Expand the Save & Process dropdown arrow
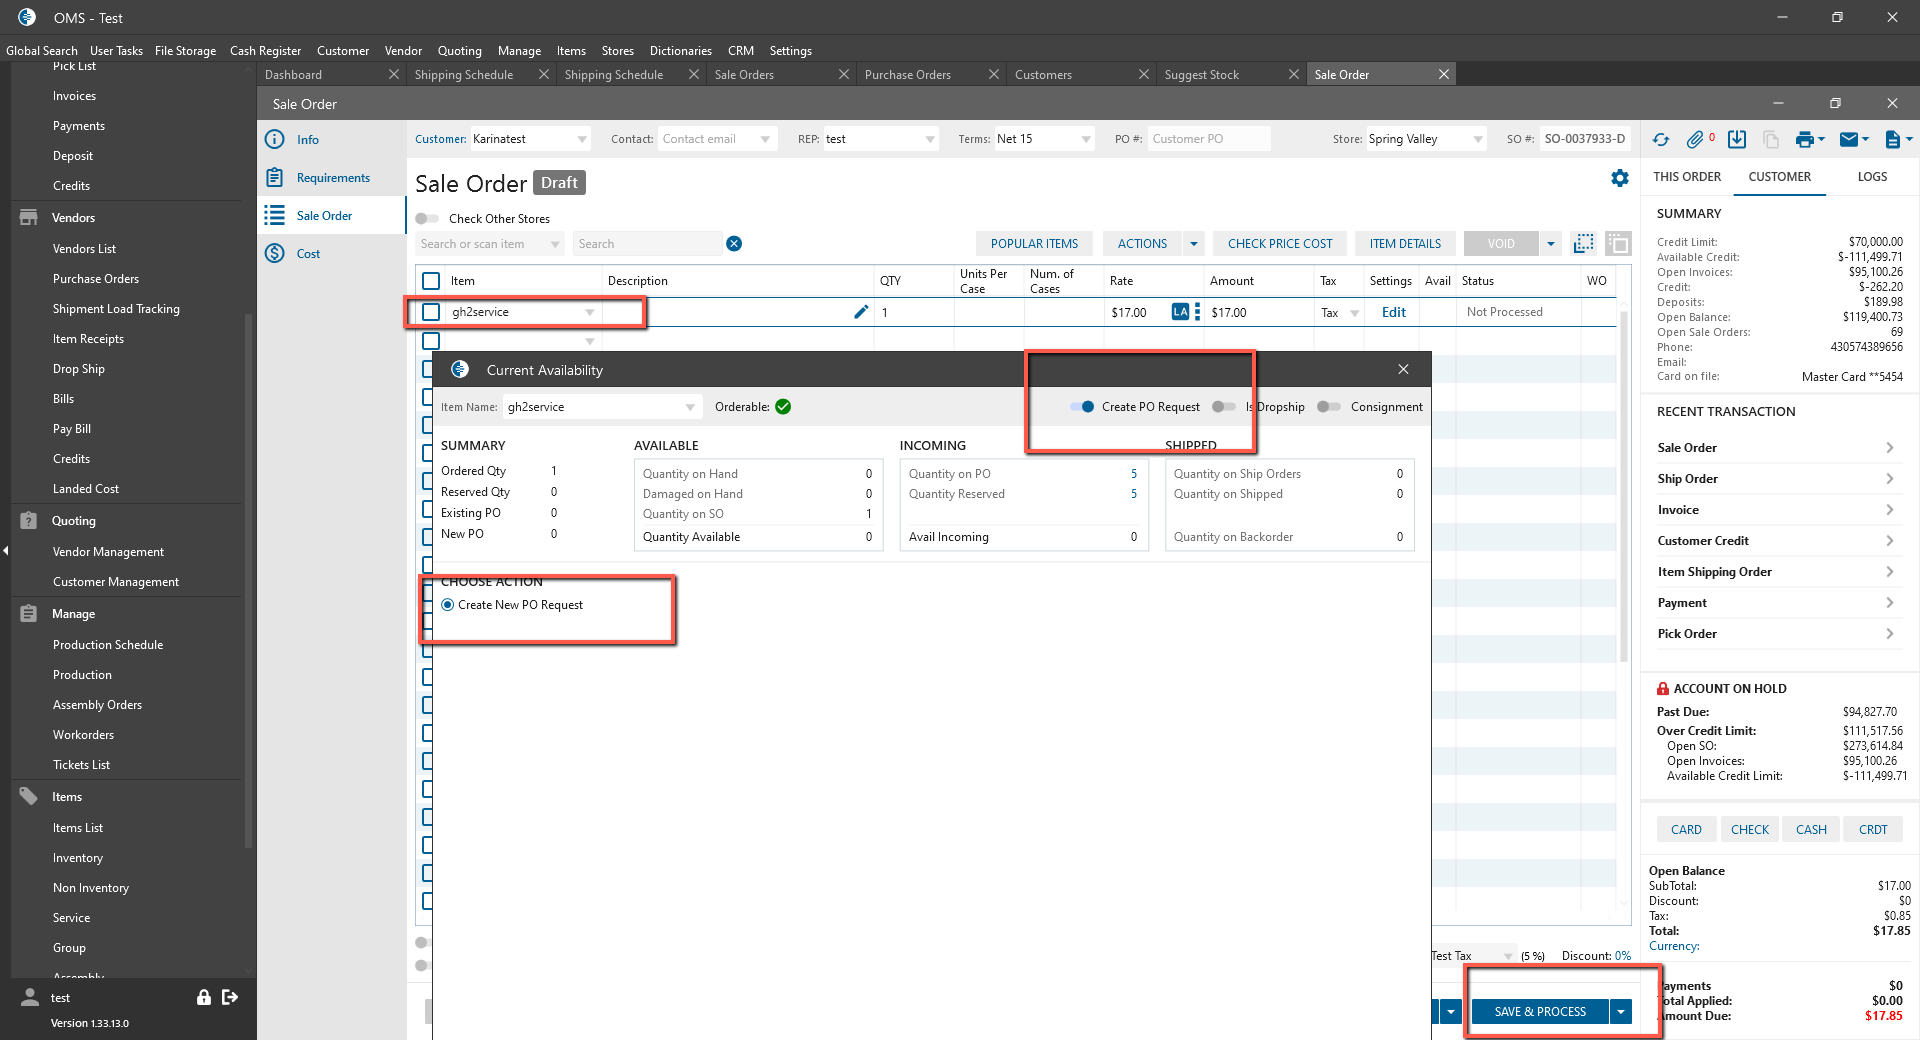This screenshot has width=1920, height=1040. (1621, 1012)
